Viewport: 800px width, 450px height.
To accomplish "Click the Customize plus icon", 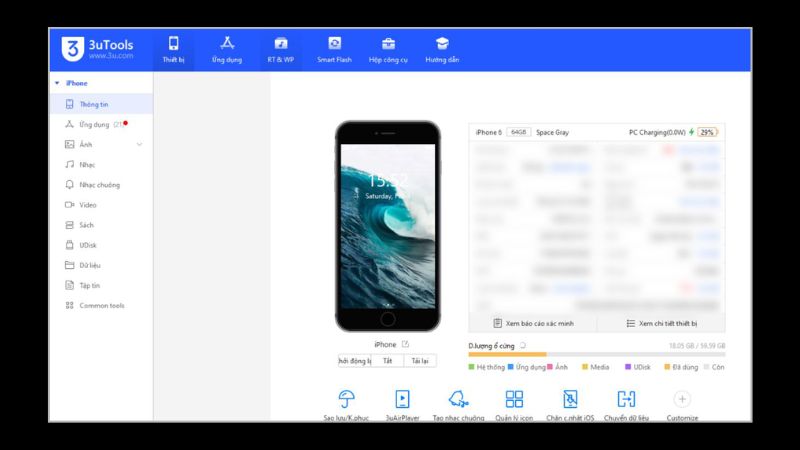I will (x=682, y=399).
